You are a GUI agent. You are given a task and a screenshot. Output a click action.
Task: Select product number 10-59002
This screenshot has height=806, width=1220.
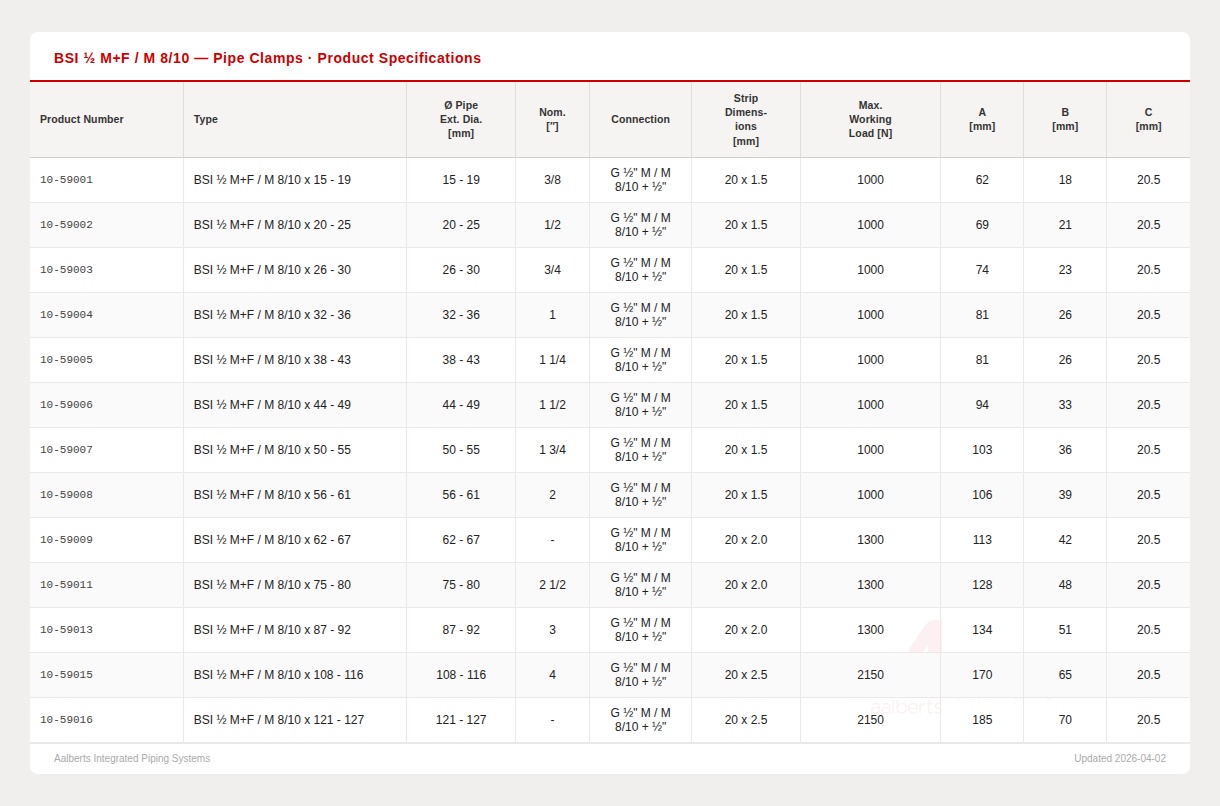(x=66, y=225)
